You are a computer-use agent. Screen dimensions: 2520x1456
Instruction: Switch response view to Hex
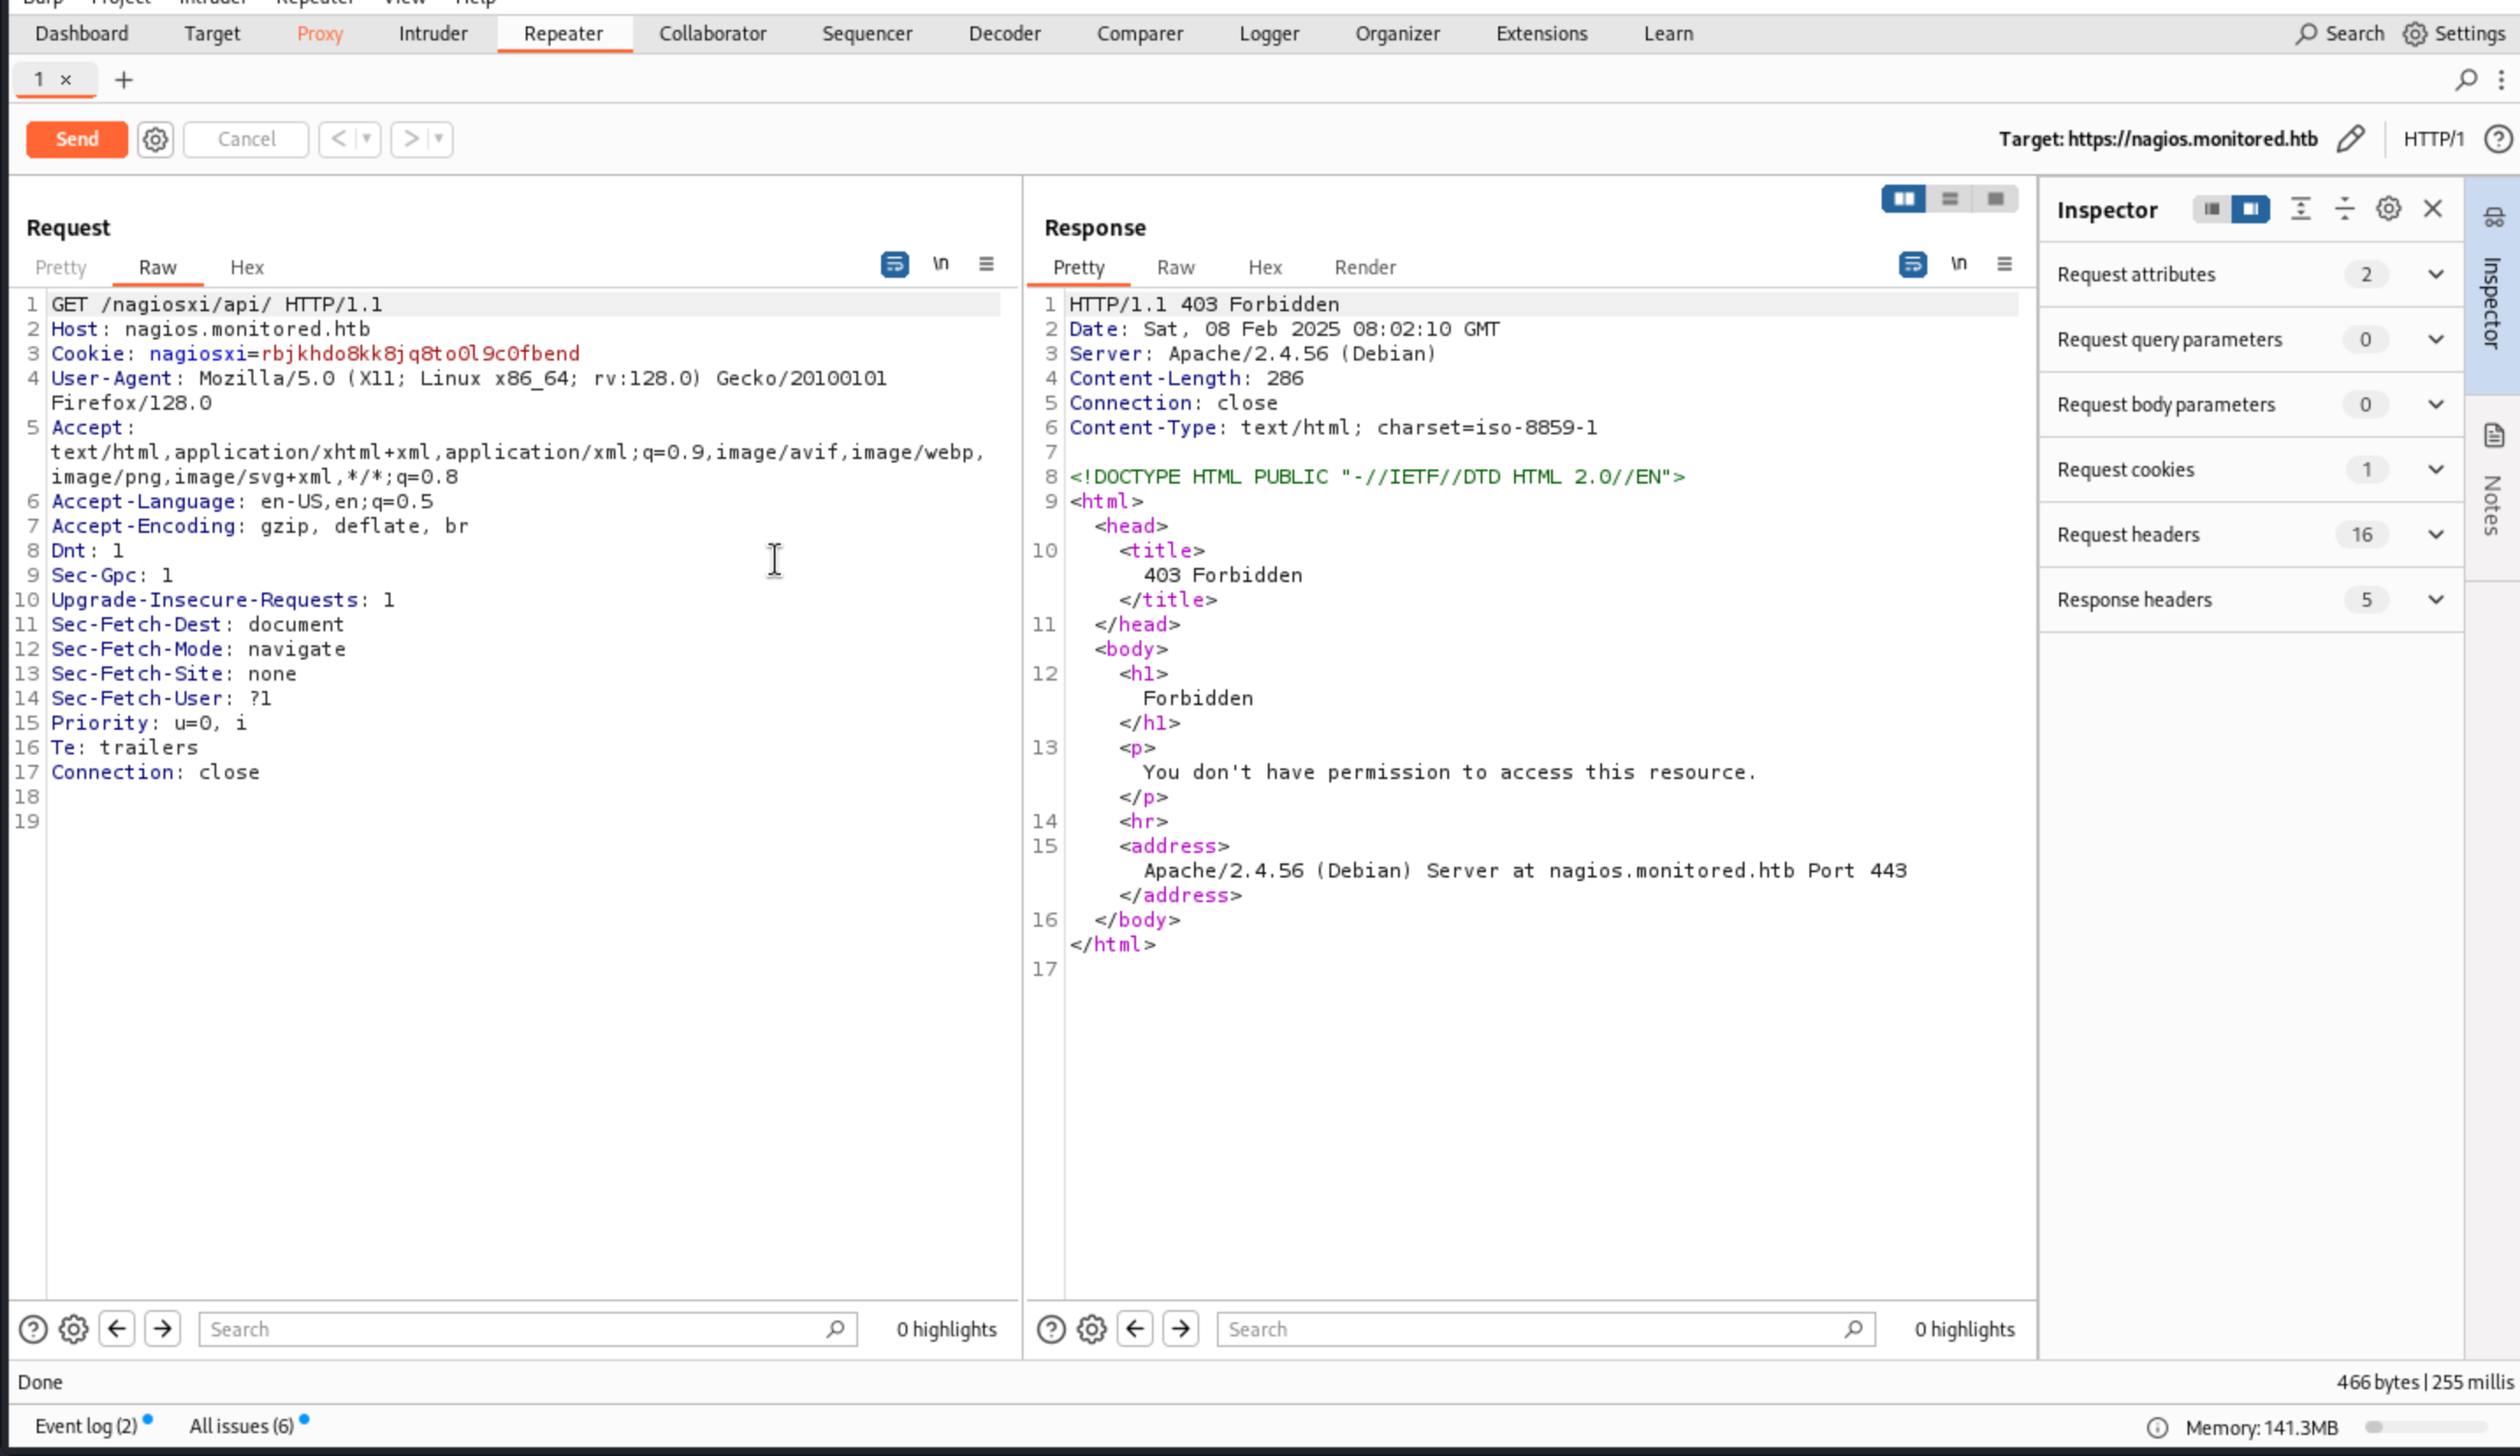pyautogui.click(x=1265, y=267)
